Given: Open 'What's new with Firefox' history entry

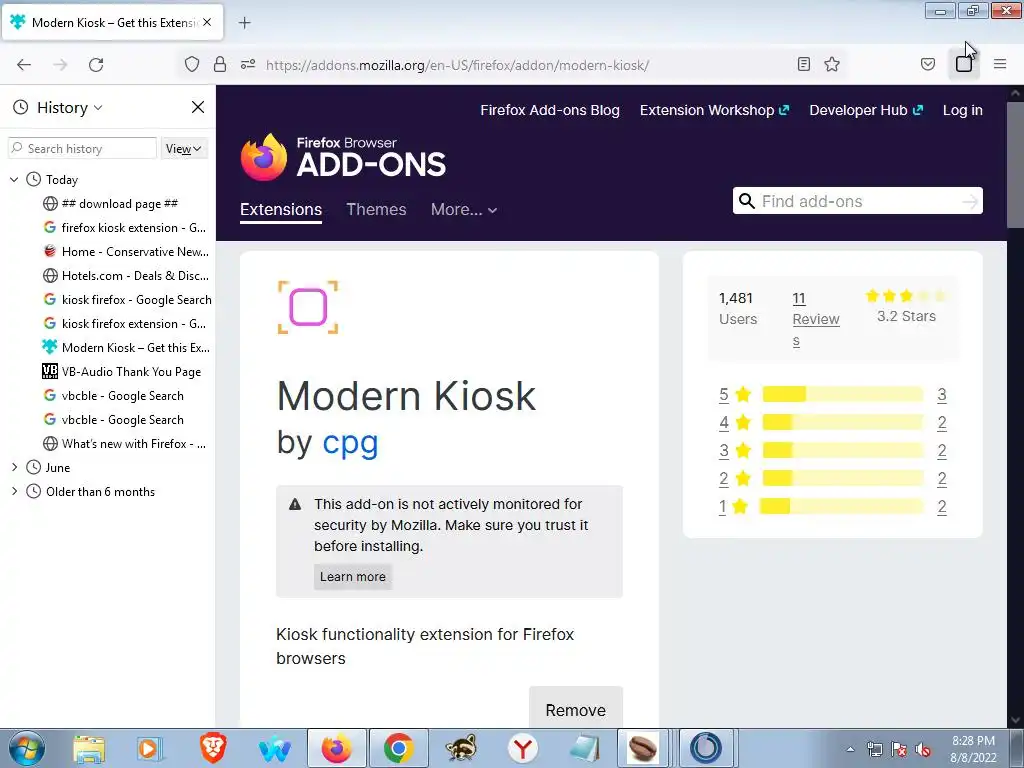Looking at the screenshot, I should coord(125,443).
